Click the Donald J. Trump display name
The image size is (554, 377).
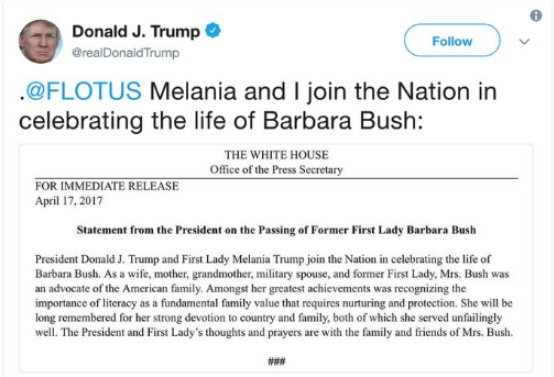[x=136, y=31]
